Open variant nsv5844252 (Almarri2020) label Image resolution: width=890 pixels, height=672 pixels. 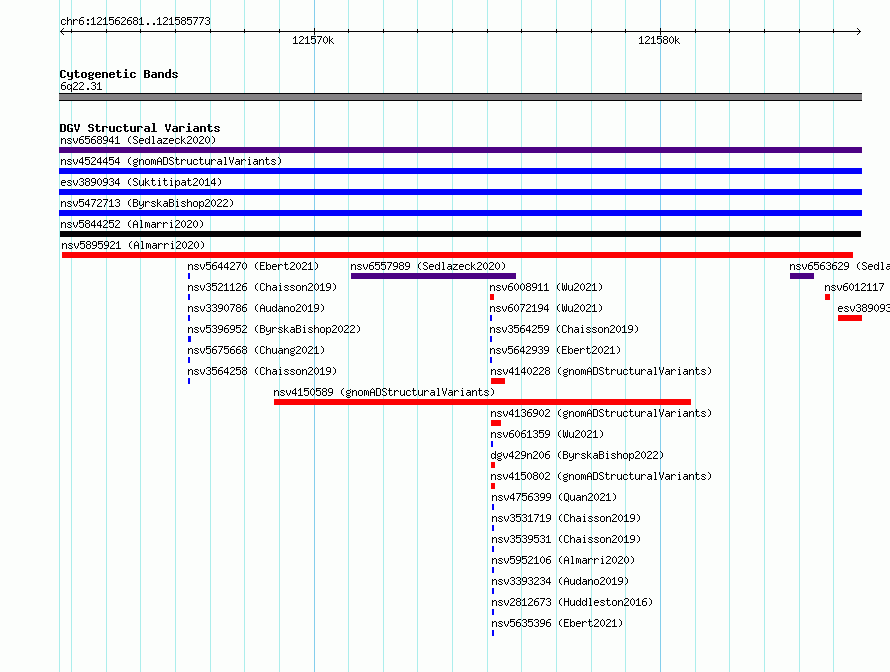tap(132, 224)
